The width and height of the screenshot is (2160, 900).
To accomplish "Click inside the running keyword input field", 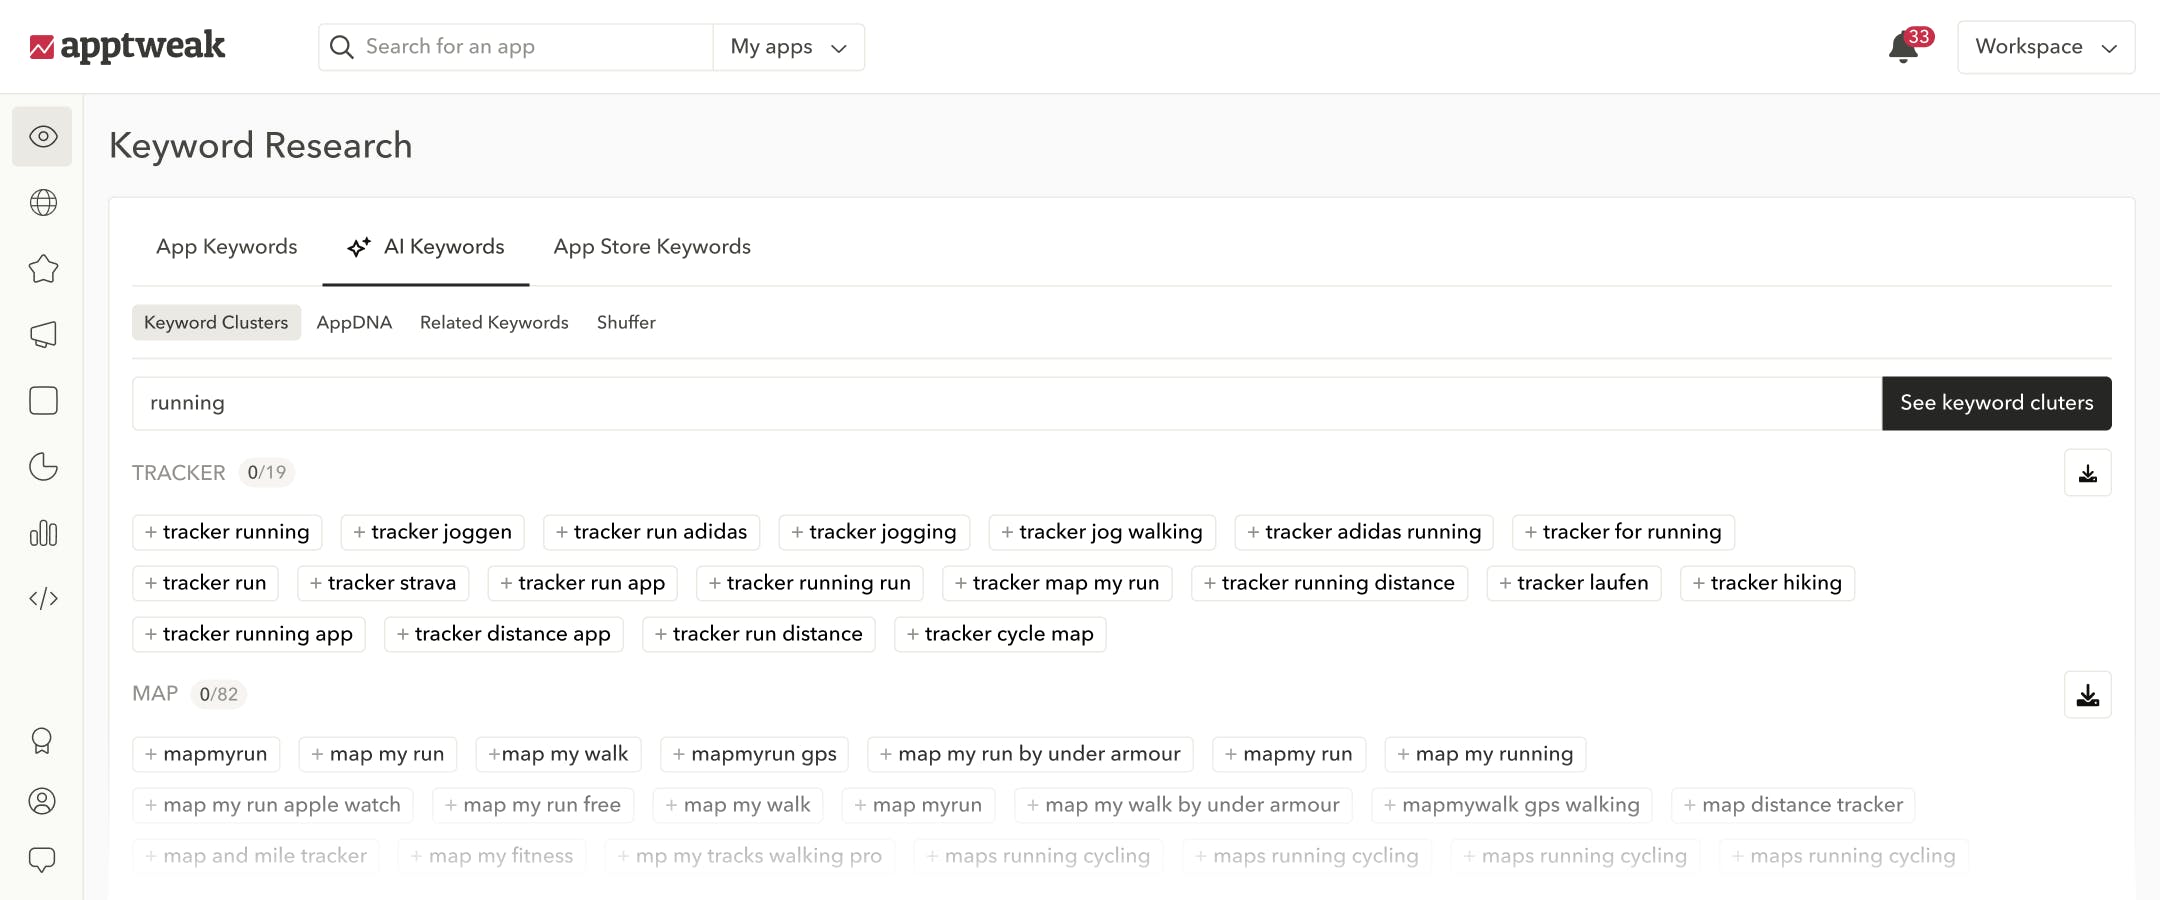I will point(600,403).
